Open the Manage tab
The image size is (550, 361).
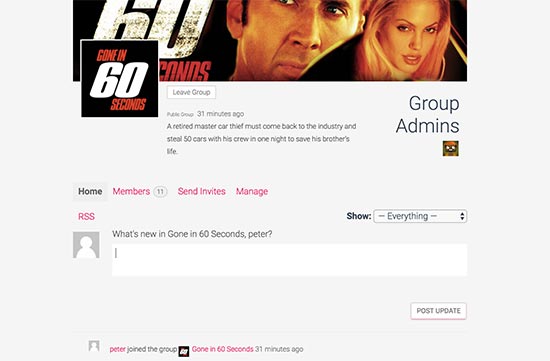click(x=252, y=192)
